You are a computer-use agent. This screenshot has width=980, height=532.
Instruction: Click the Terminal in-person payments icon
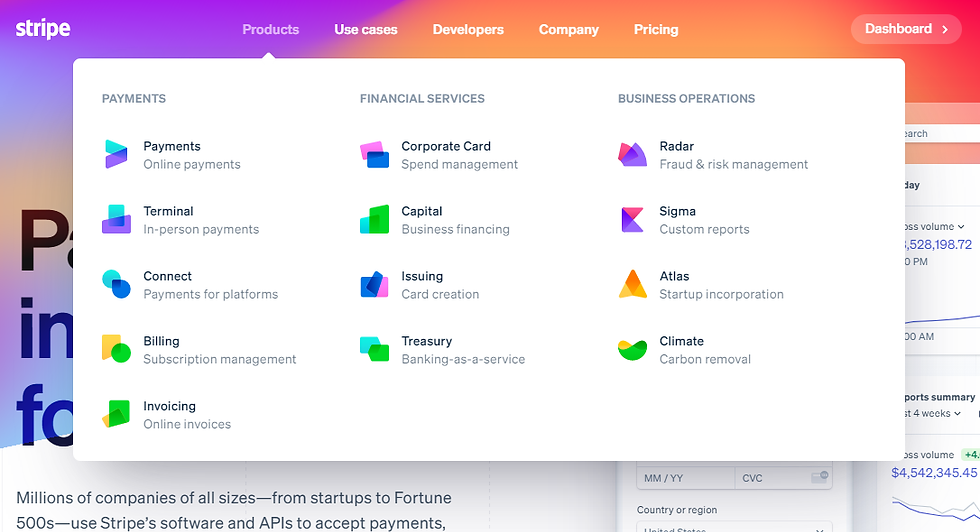116,219
